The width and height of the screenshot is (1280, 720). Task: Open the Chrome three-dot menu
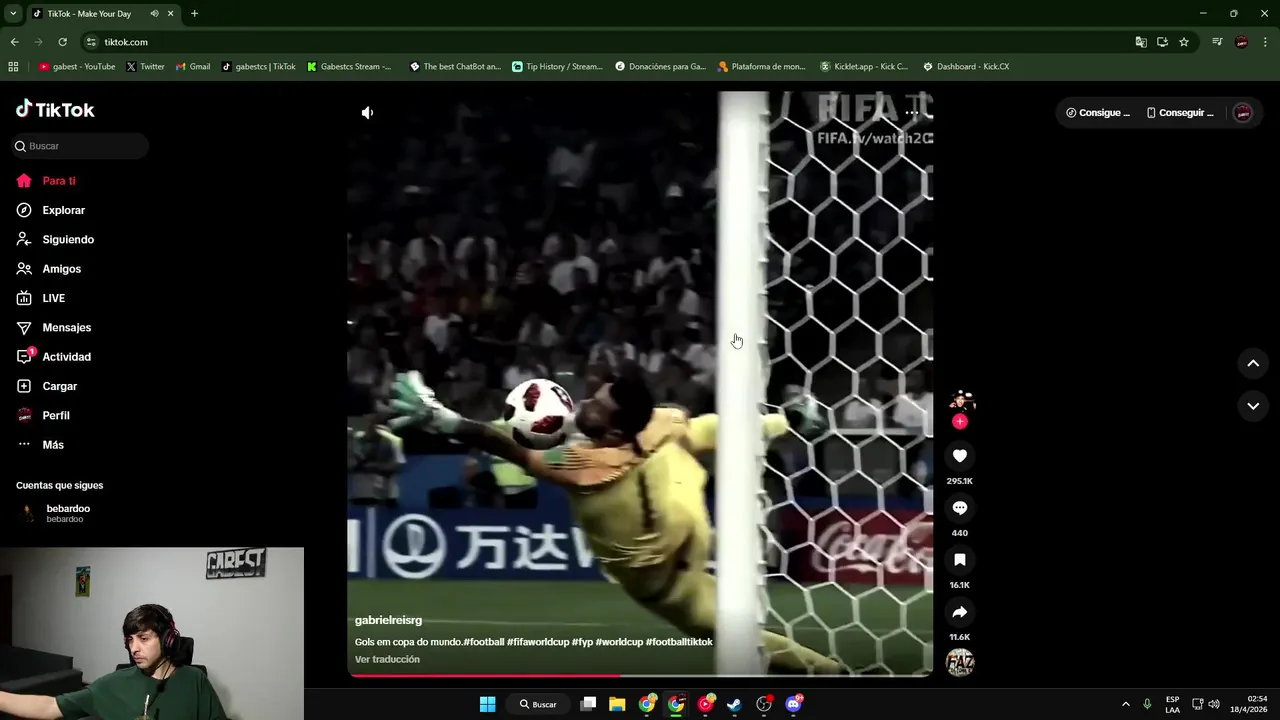pyautogui.click(x=1266, y=42)
